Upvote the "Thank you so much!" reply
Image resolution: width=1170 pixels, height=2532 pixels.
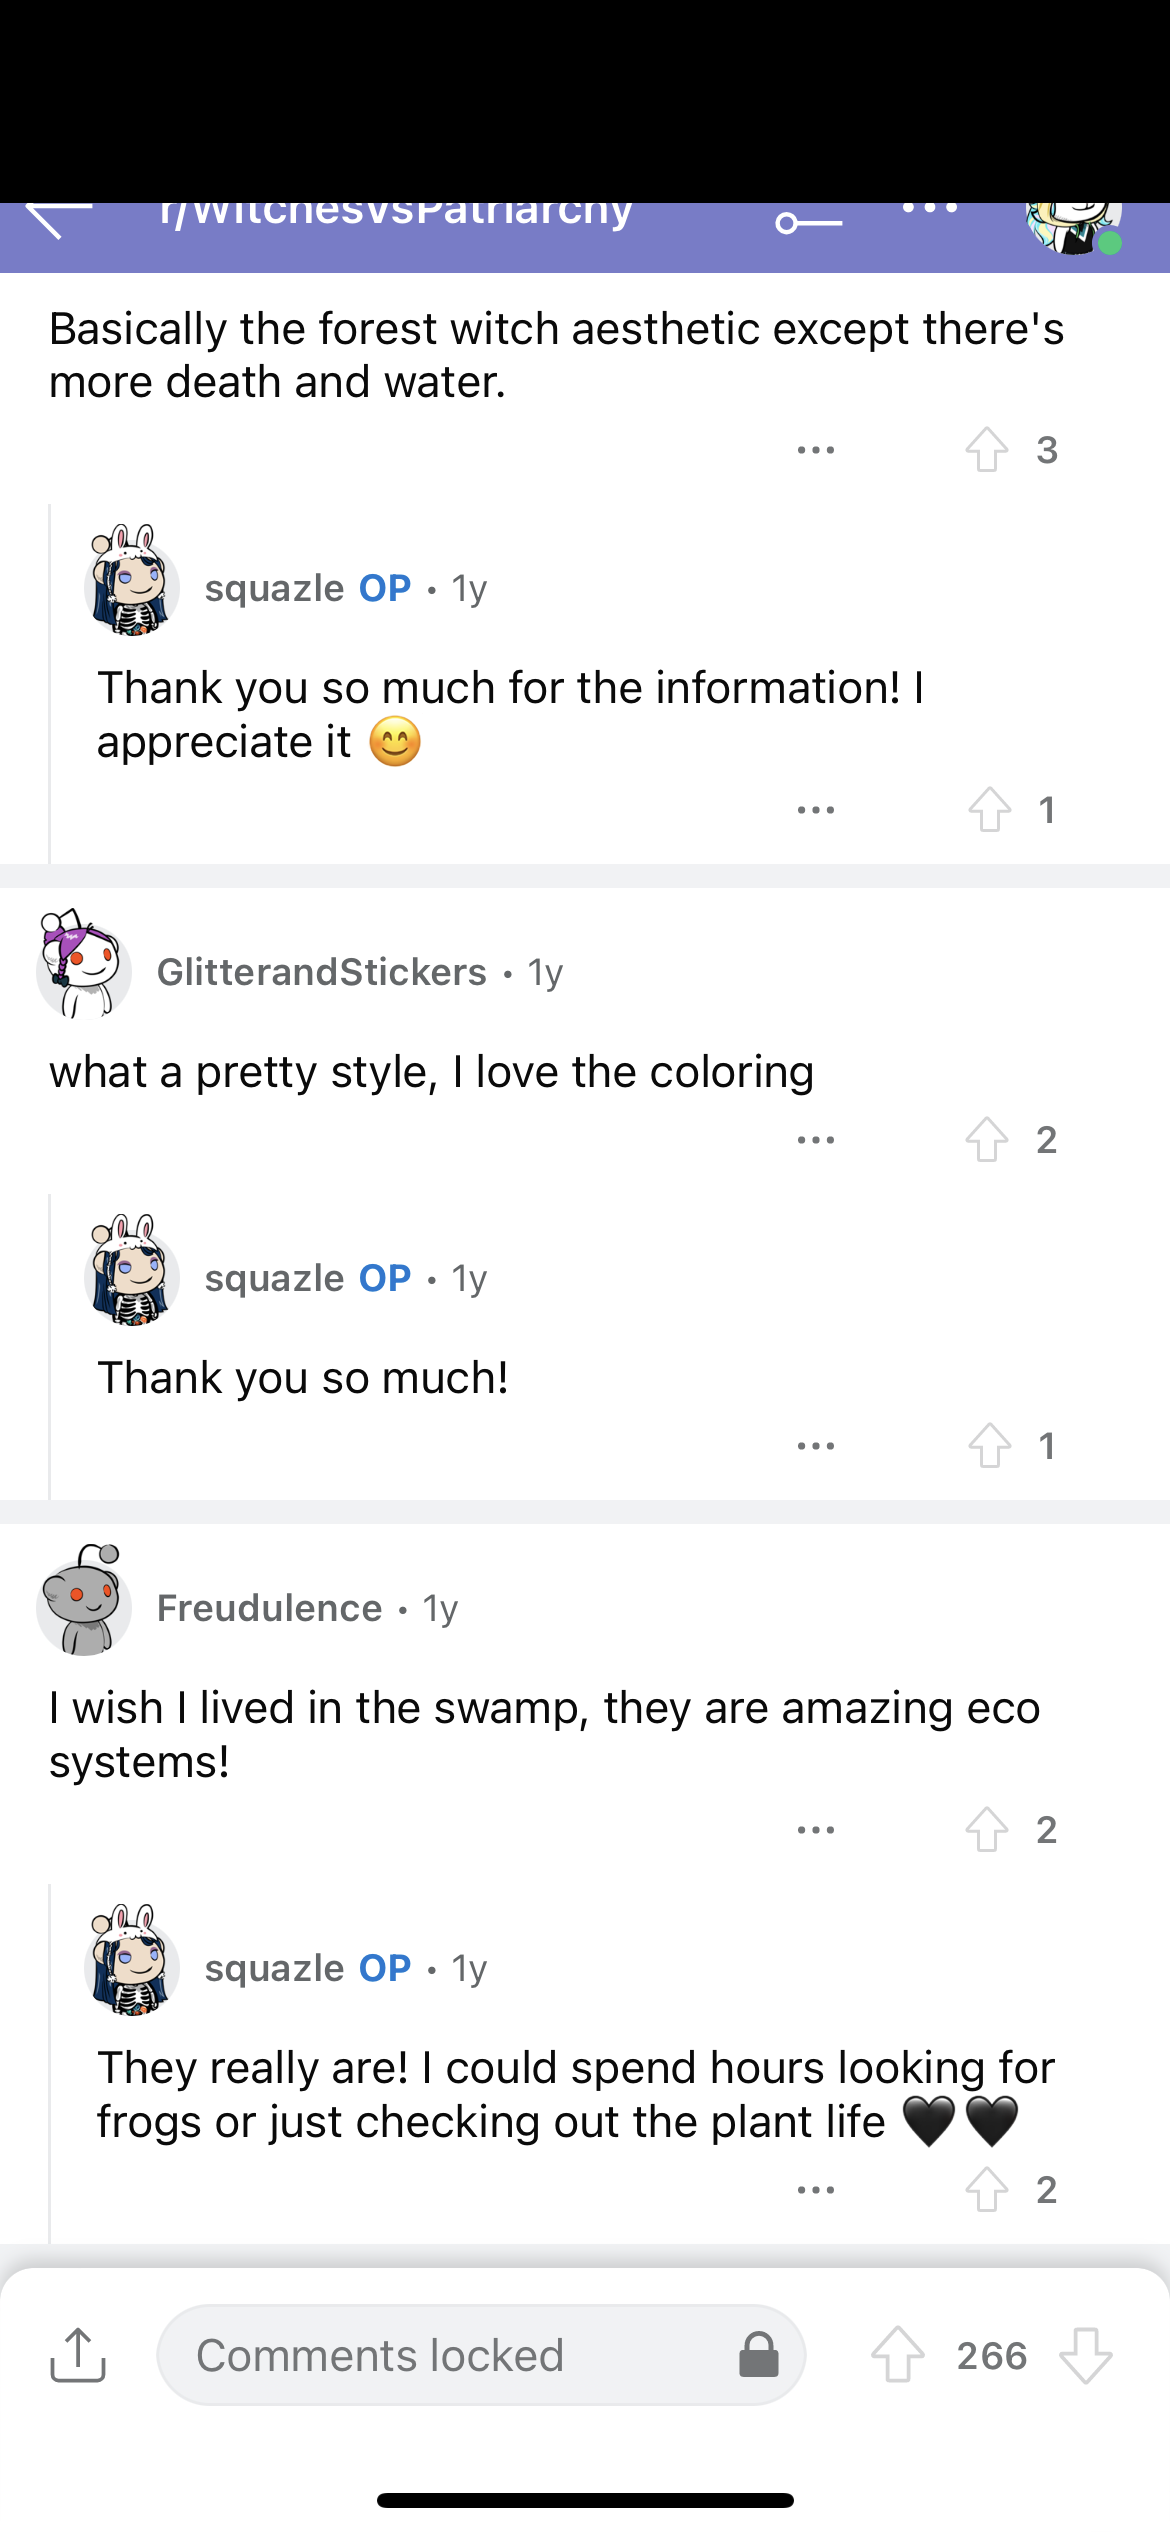pyautogui.click(x=989, y=1445)
